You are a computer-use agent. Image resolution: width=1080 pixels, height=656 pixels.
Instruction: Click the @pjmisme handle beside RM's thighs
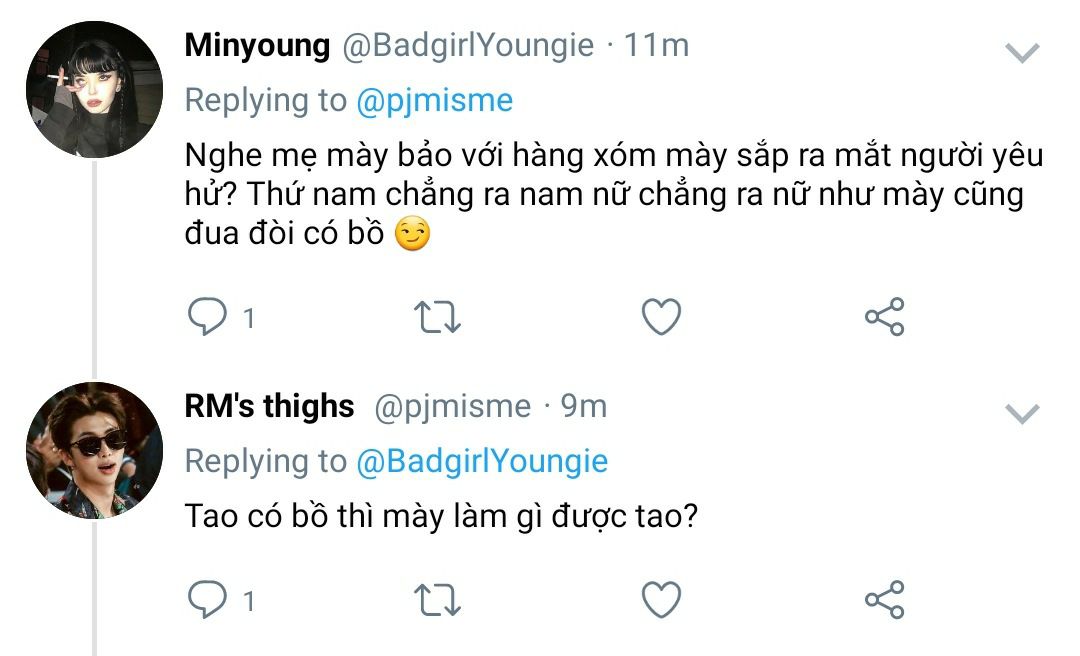click(x=453, y=407)
